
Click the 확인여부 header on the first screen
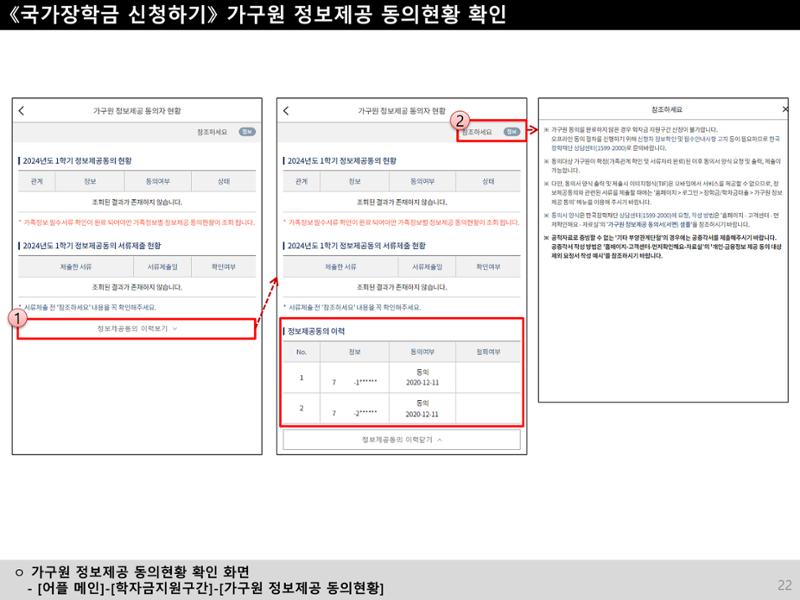(x=223, y=267)
